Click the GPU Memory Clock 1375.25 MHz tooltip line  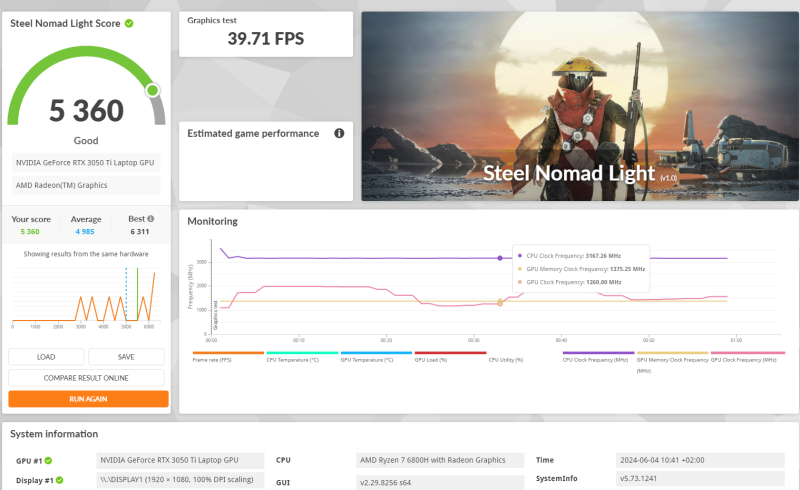coord(581,269)
